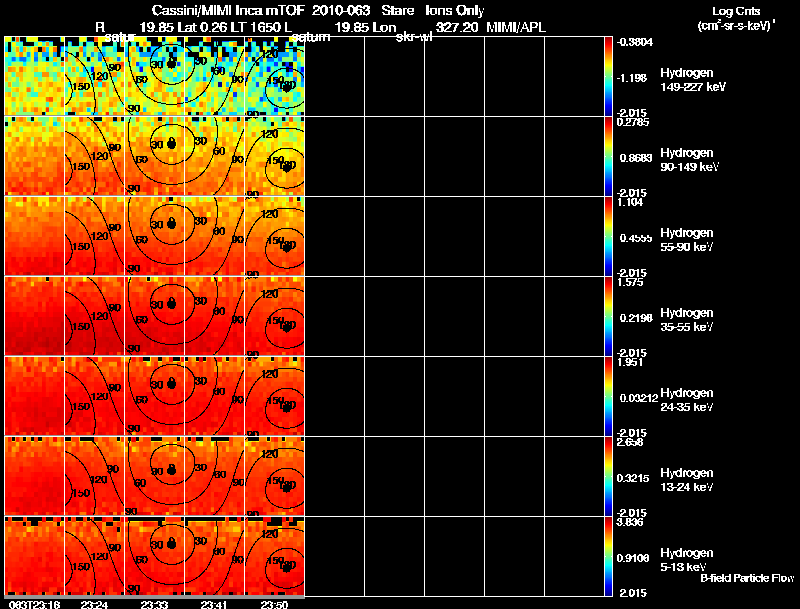Click the Hydrogen 13-24 keV label

687,480
